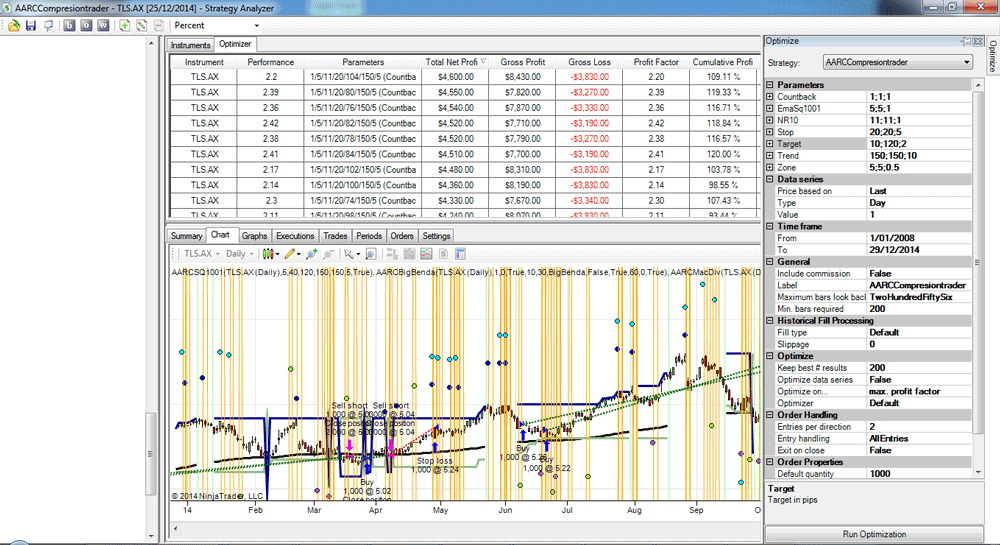Click the zoom frame magnifier icon
Image resolution: width=1000 pixels, height=545 pixels.
[371, 254]
